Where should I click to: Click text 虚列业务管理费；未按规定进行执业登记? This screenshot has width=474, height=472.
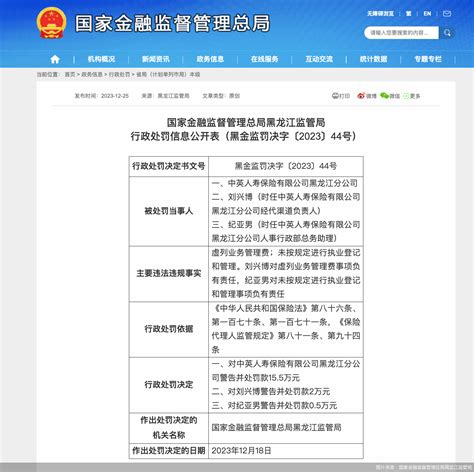286,252
